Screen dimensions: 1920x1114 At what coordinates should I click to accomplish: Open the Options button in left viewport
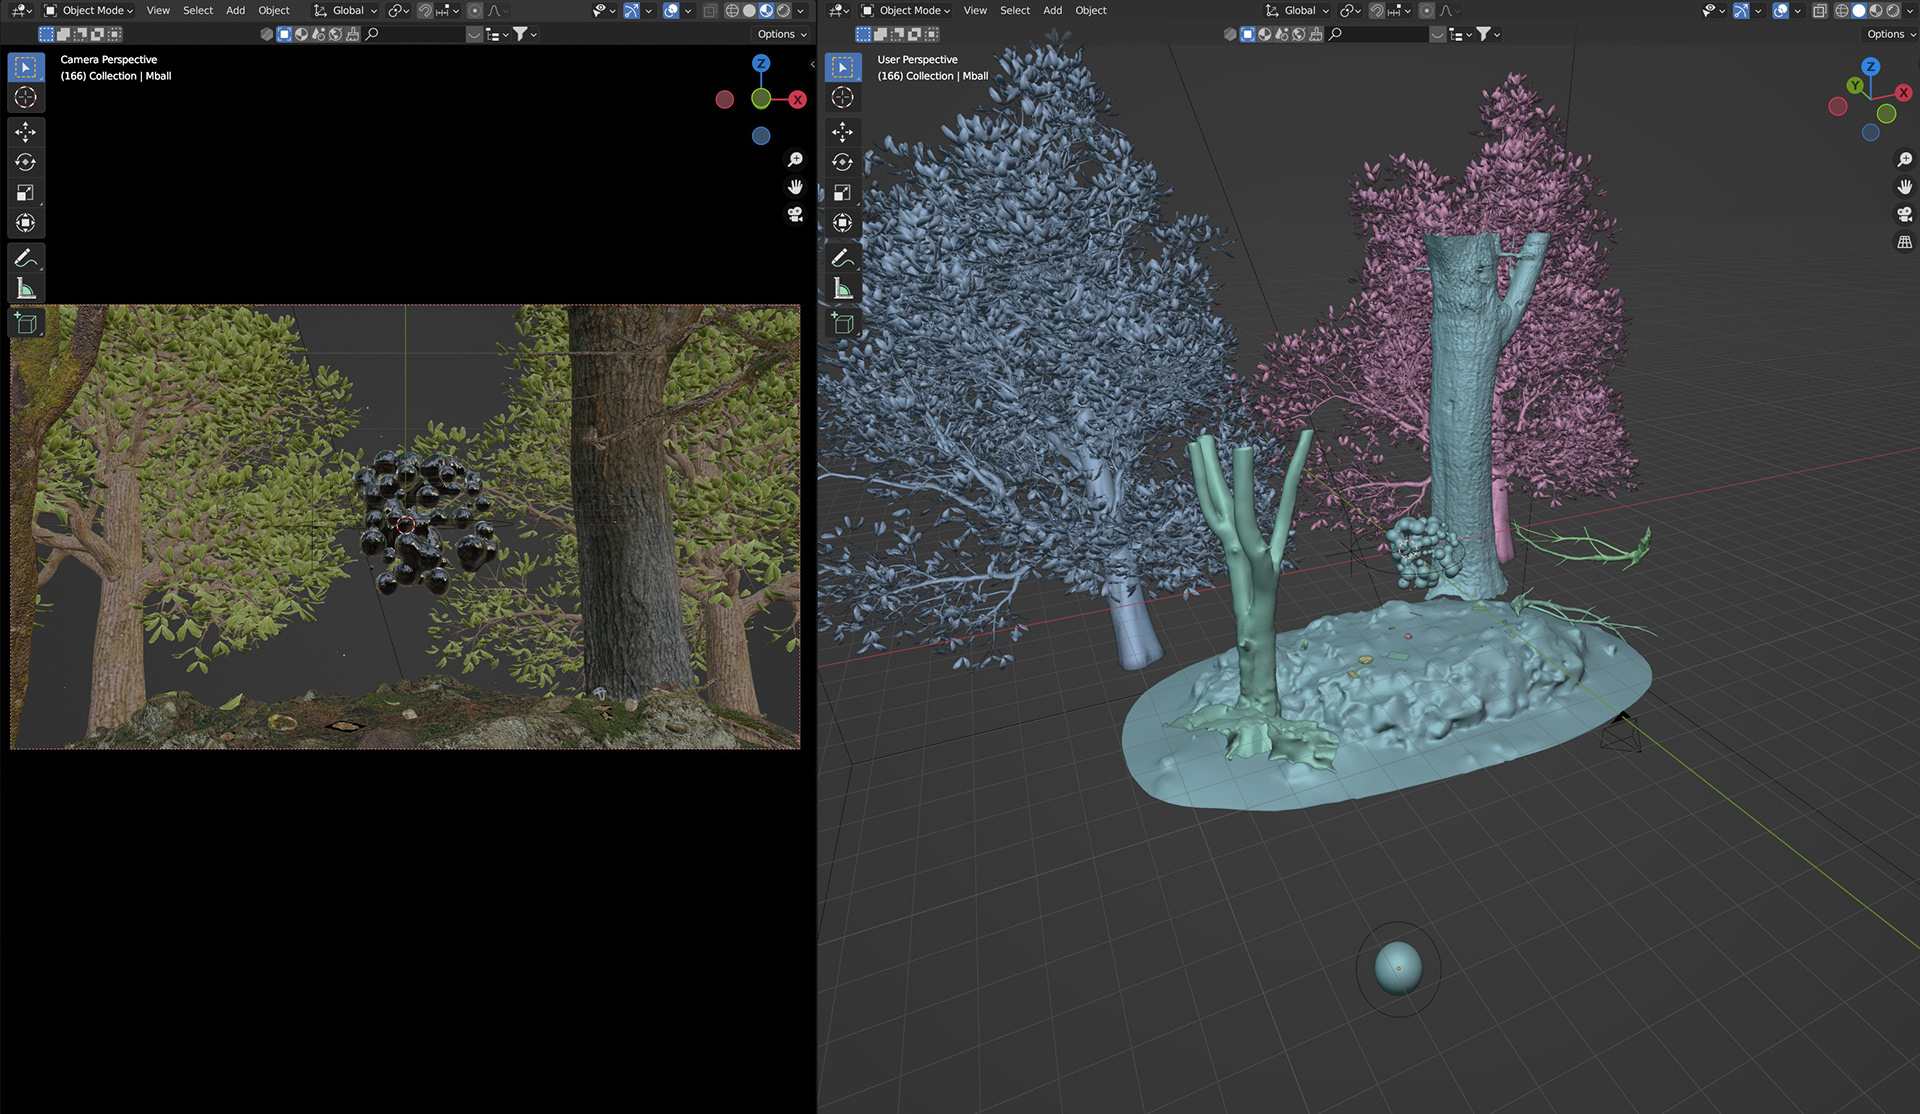pos(781,34)
